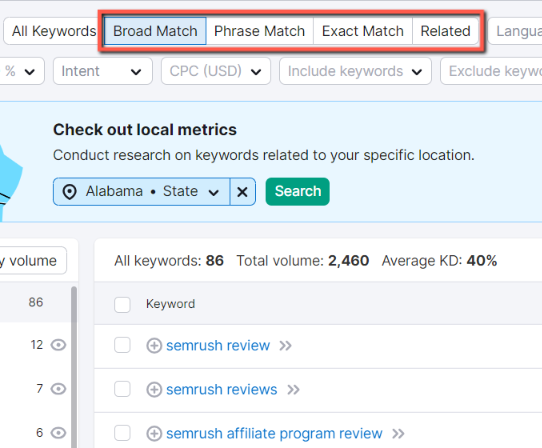Image resolution: width=542 pixels, height=448 pixels.
Task: Add semrush reviews with plus icon
Action: 154,389
